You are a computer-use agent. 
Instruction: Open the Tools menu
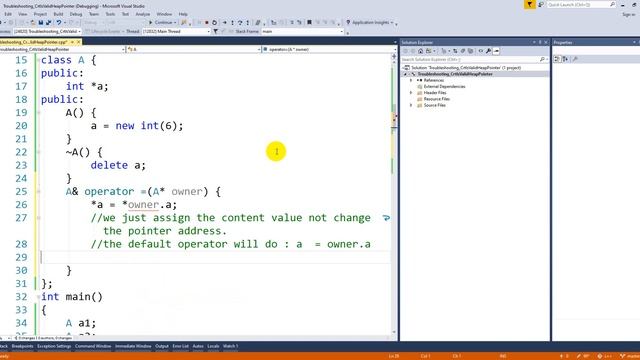click(110, 14)
